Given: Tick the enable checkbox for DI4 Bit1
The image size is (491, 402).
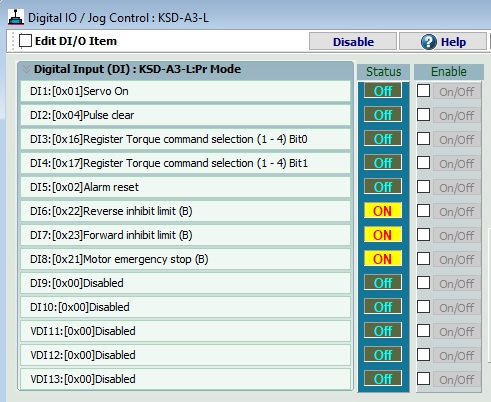Looking at the screenshot, I should (x=423, y=163).
